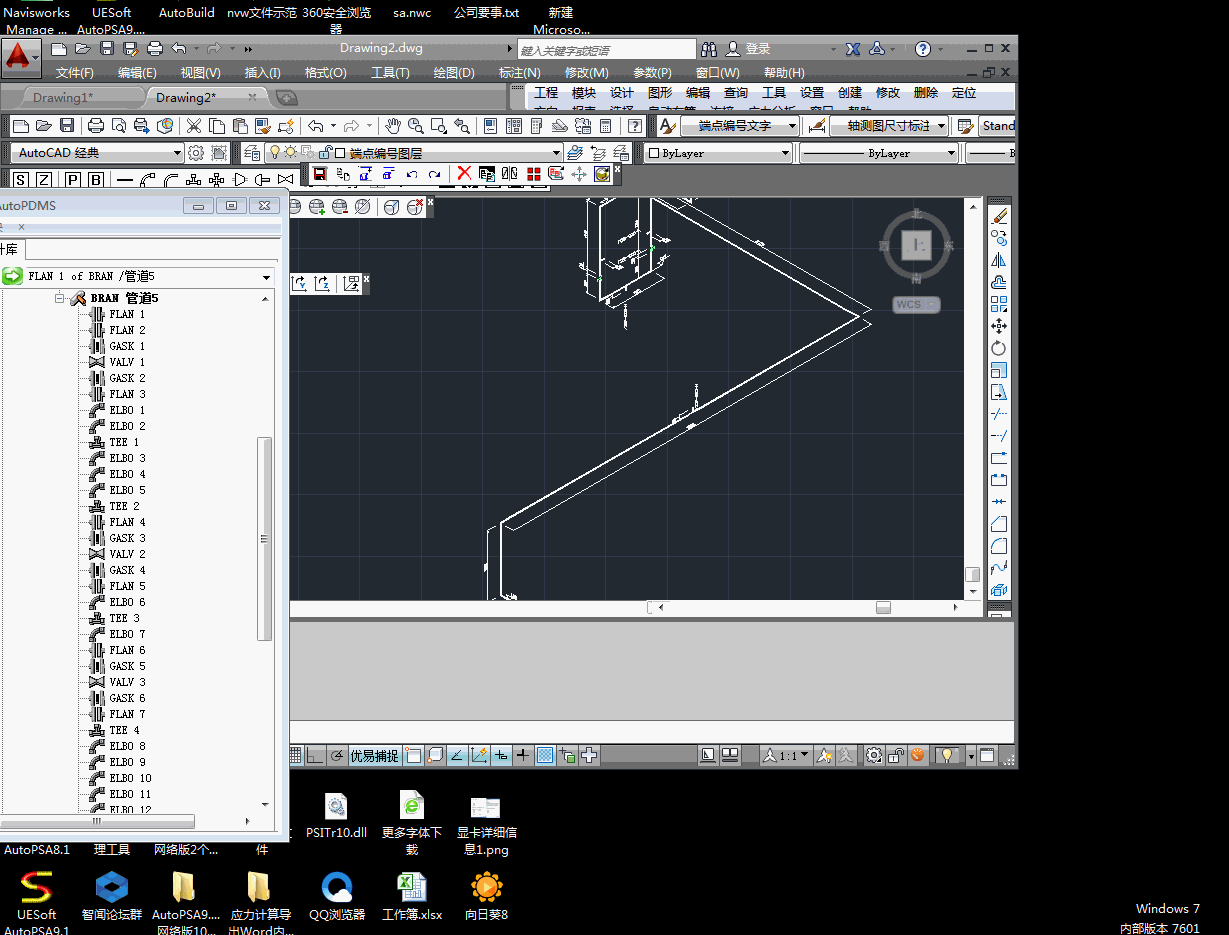Click the model space button in status bar
The height and width of the screenshot is (935, 1229).
tap(709, 755)
